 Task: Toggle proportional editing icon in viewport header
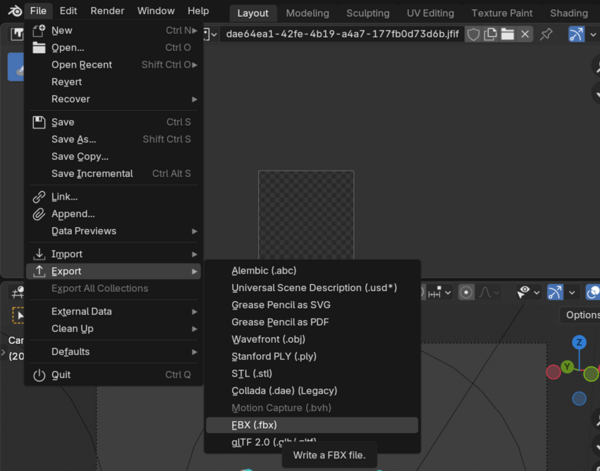[466, 293]
